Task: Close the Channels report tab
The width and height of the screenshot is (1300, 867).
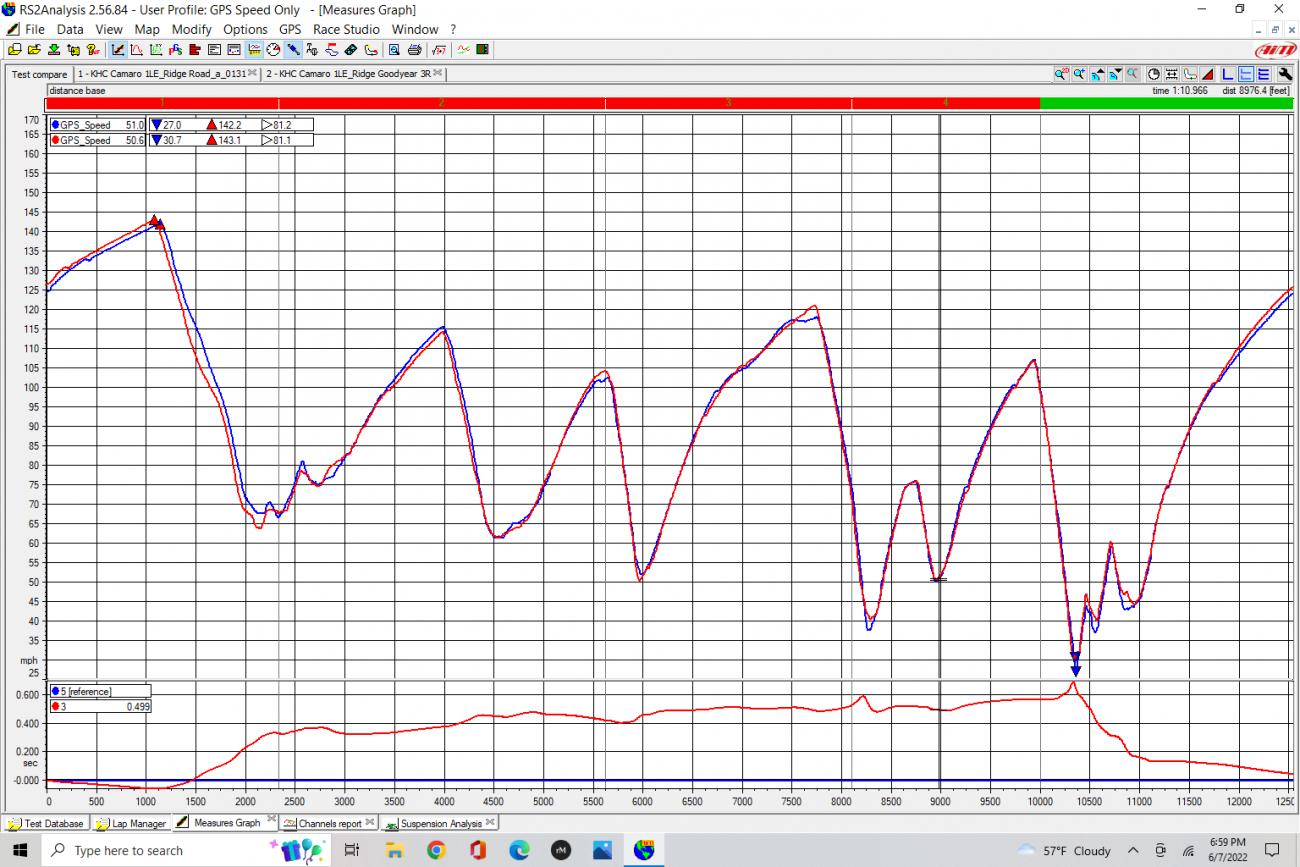Action: pyautogui.click(x=369, y=822)
